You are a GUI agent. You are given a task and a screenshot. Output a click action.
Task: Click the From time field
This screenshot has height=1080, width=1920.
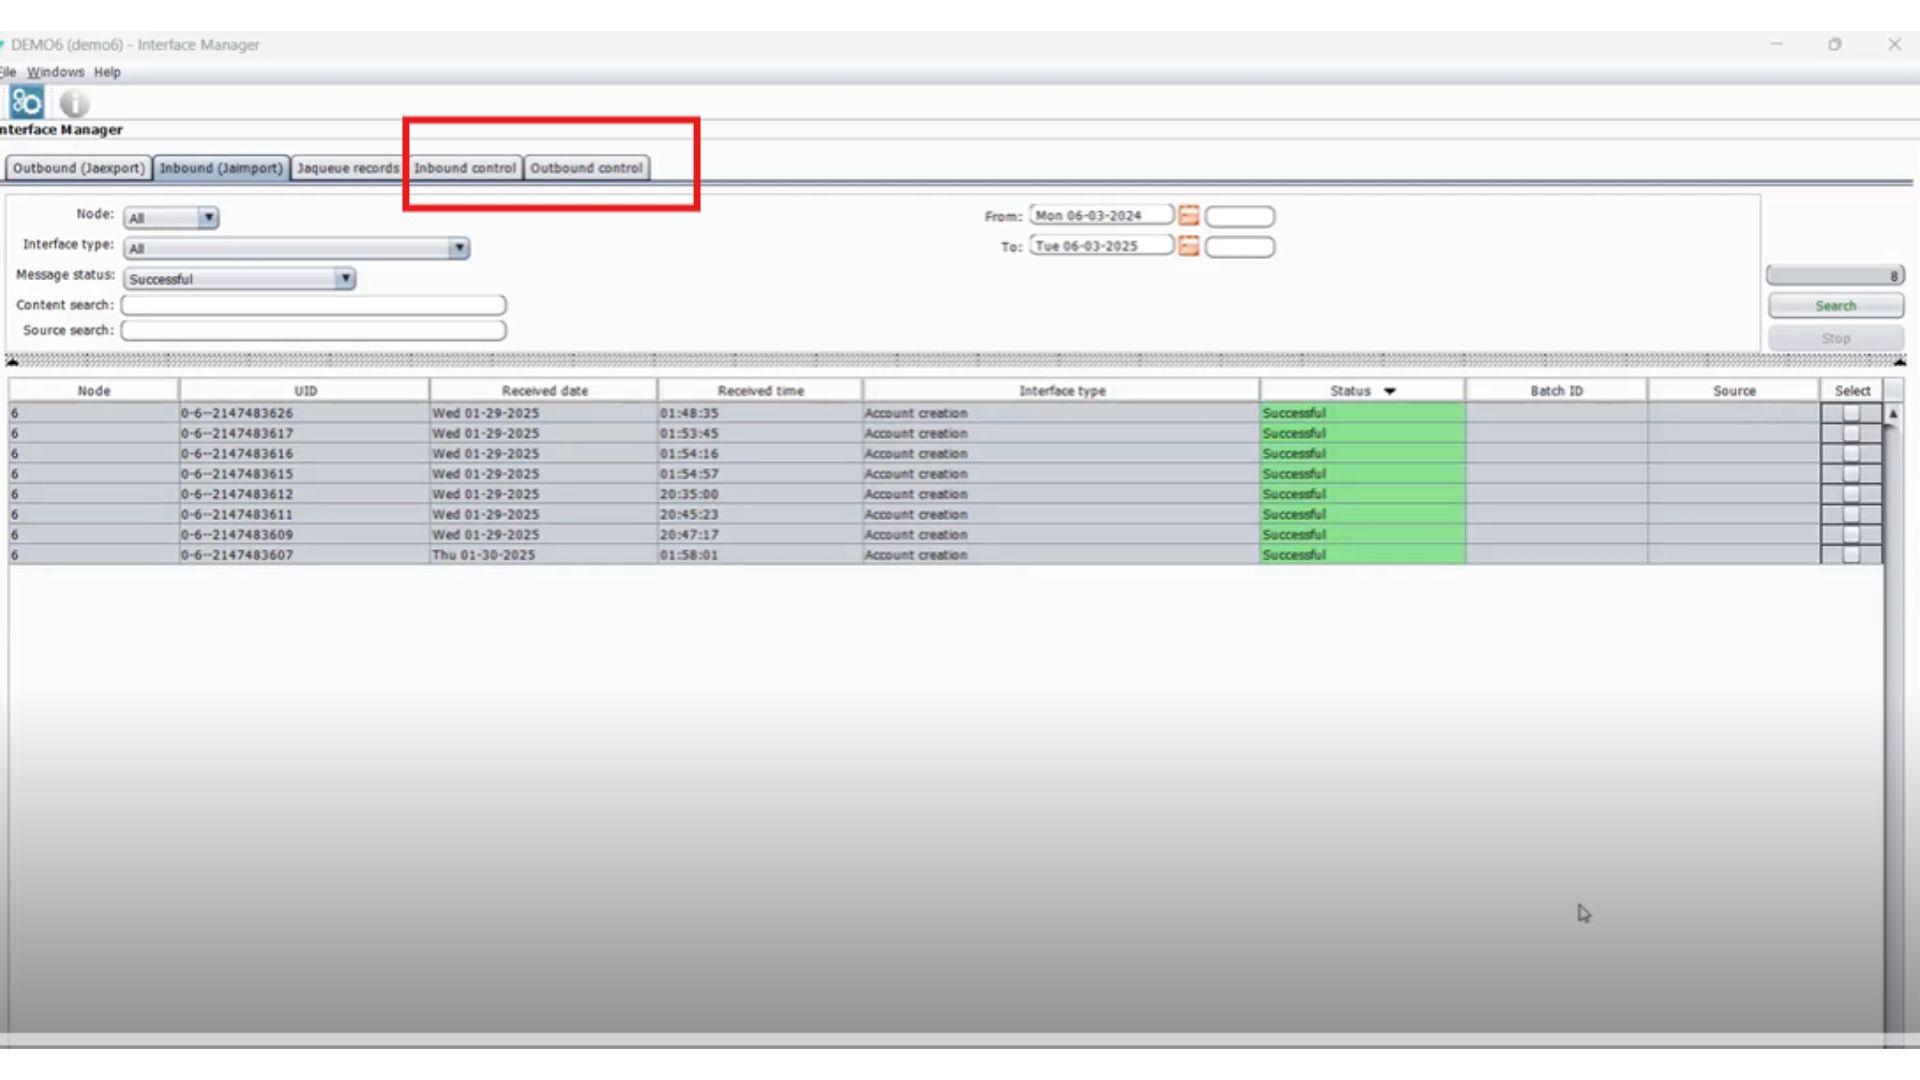[1239, 216]
